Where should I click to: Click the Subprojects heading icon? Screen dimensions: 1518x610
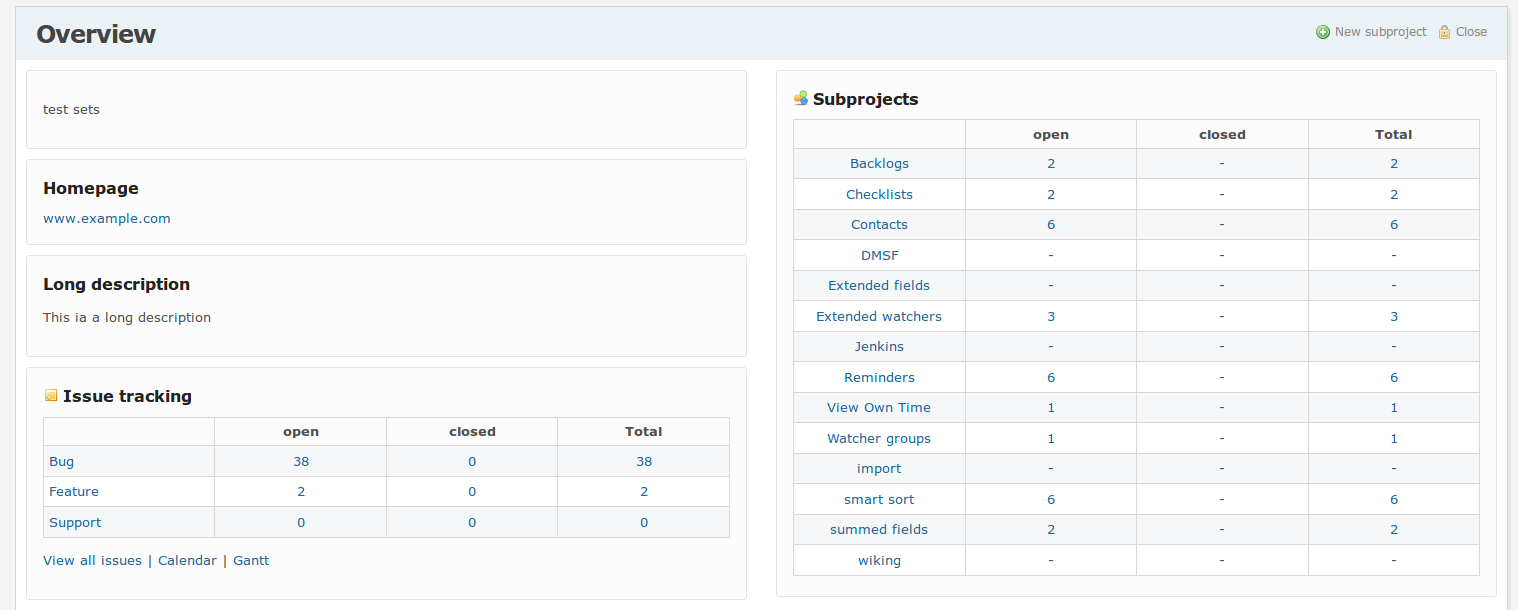[800, 98]
